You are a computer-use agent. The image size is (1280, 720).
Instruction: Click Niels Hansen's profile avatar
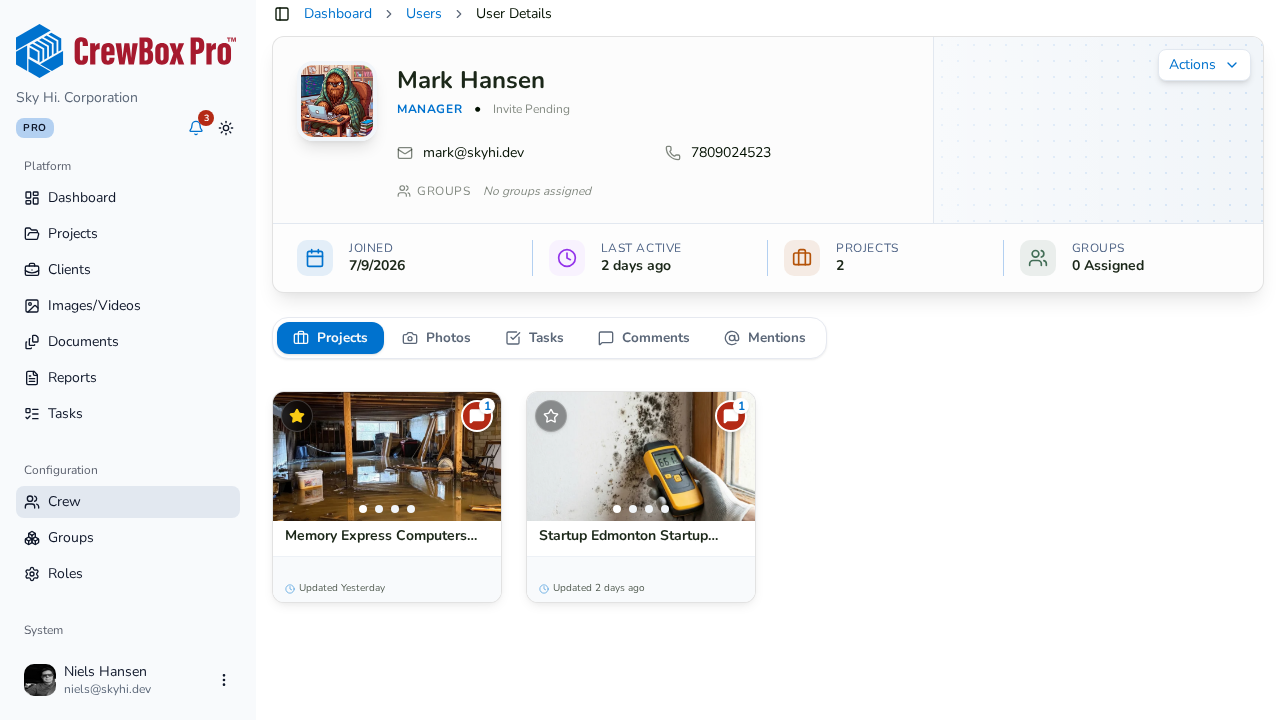pyautogui.click(x=40, y=680)
